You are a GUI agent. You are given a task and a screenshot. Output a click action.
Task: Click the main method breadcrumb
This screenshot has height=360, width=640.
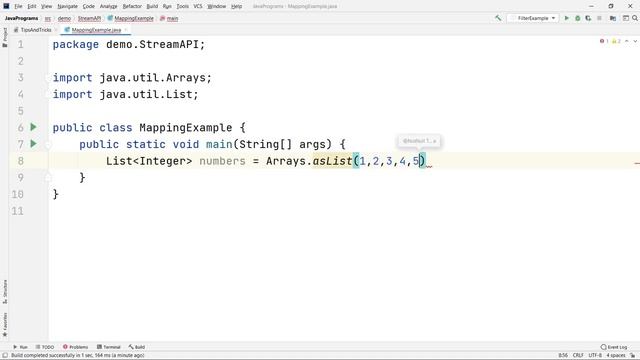point(169,18)
